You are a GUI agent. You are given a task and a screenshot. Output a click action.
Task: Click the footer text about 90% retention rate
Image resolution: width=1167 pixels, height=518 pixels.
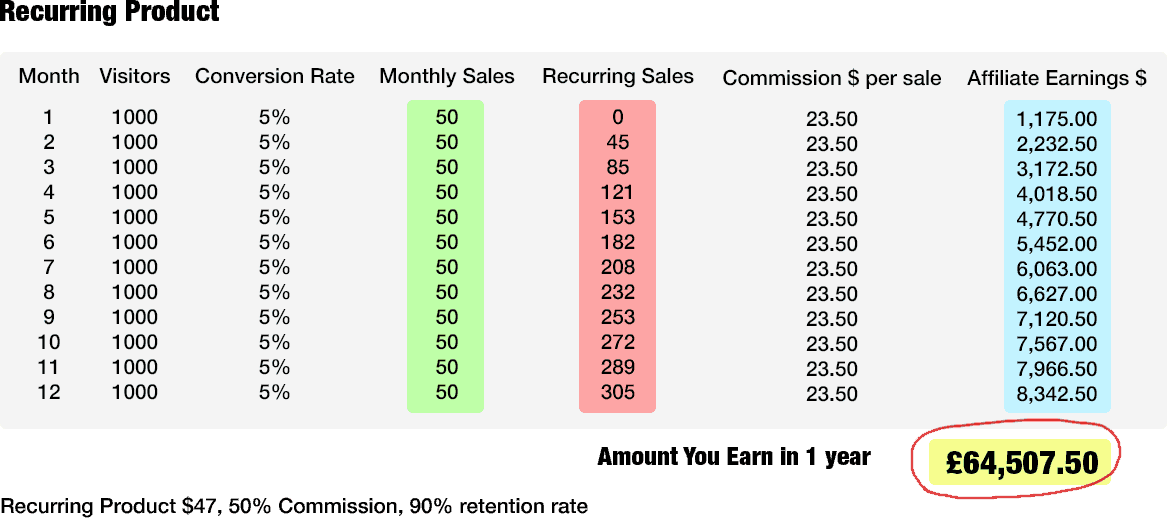[x=294, y=506]
